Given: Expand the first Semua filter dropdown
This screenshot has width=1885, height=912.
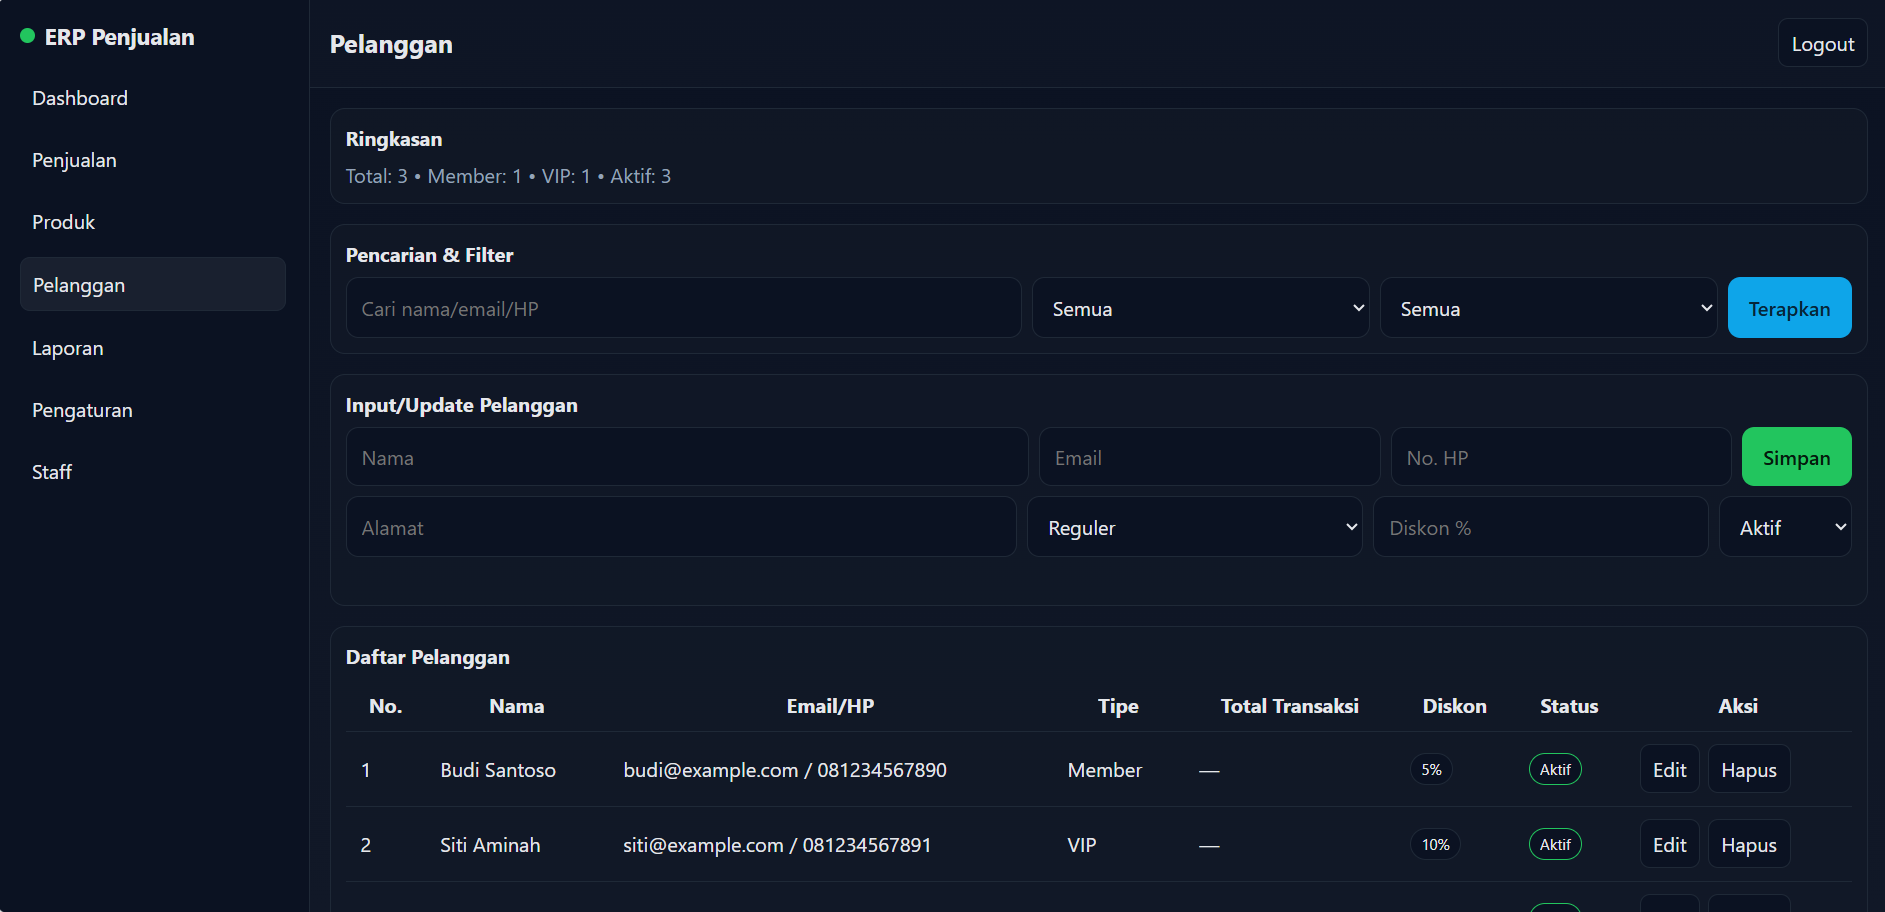Looking at the screenshot, I should point(1200,309).
